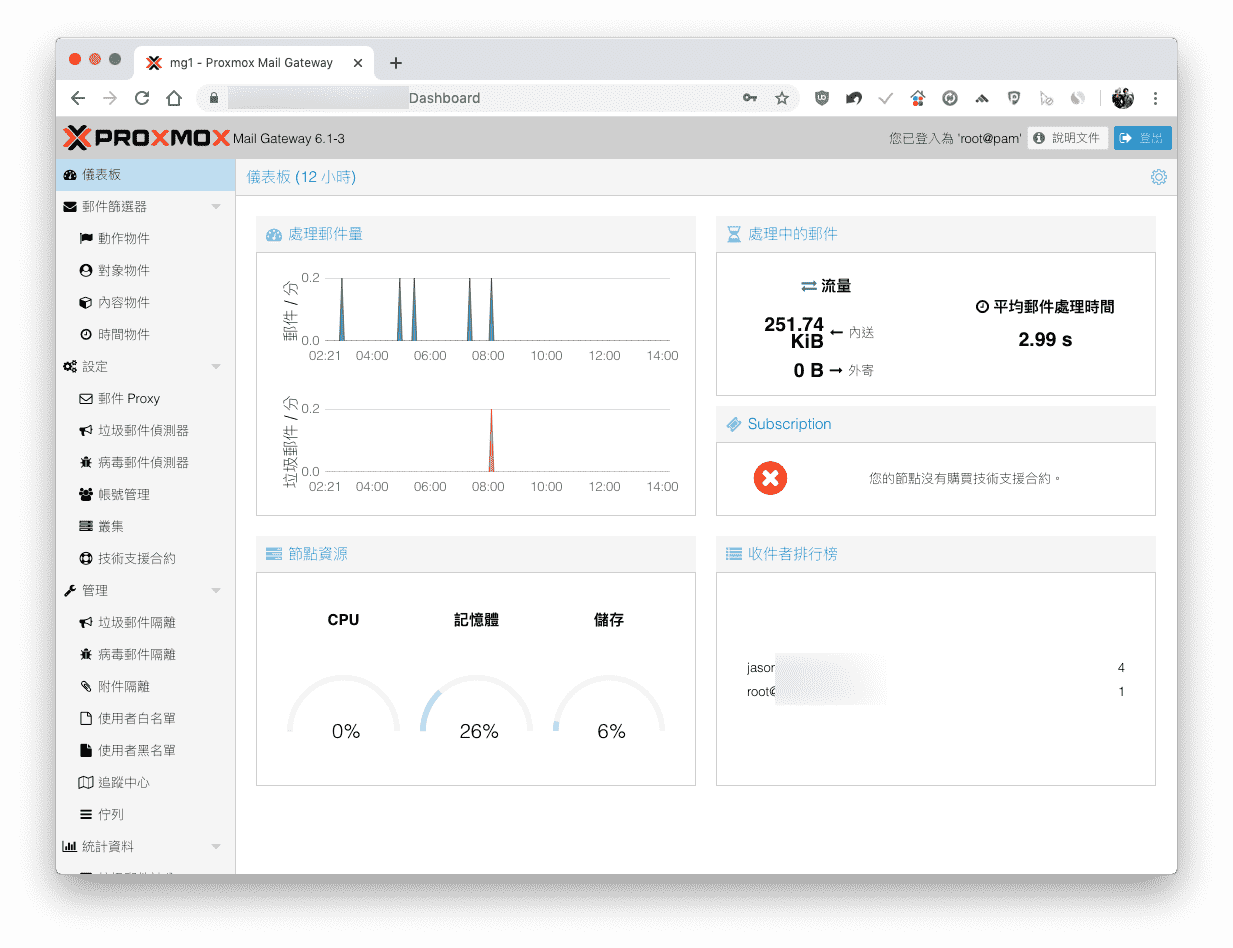
Task: Collapse the 郵件篩選器 section arrow
Action: coord(216,207)
